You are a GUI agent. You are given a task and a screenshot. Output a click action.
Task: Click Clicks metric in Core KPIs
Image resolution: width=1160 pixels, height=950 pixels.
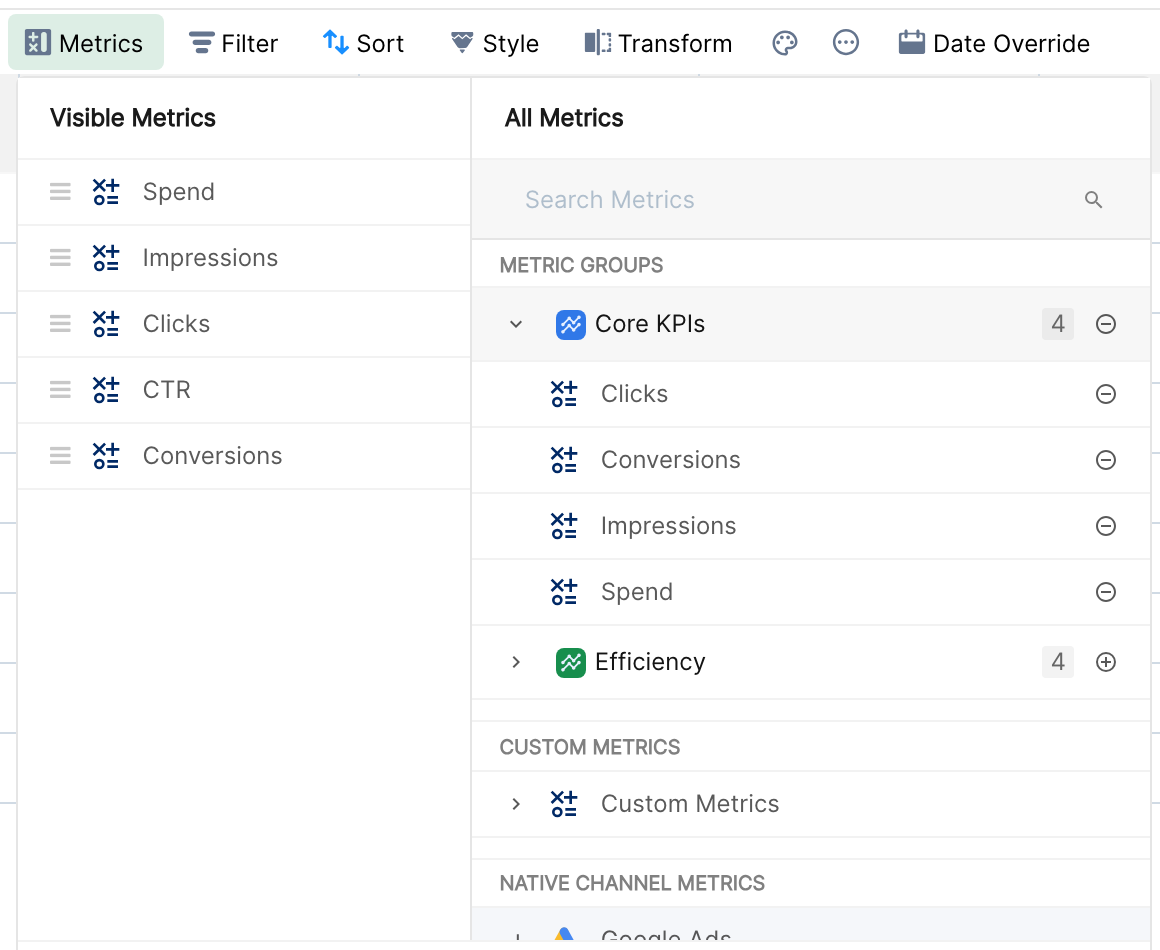click(x=634, y=394)
